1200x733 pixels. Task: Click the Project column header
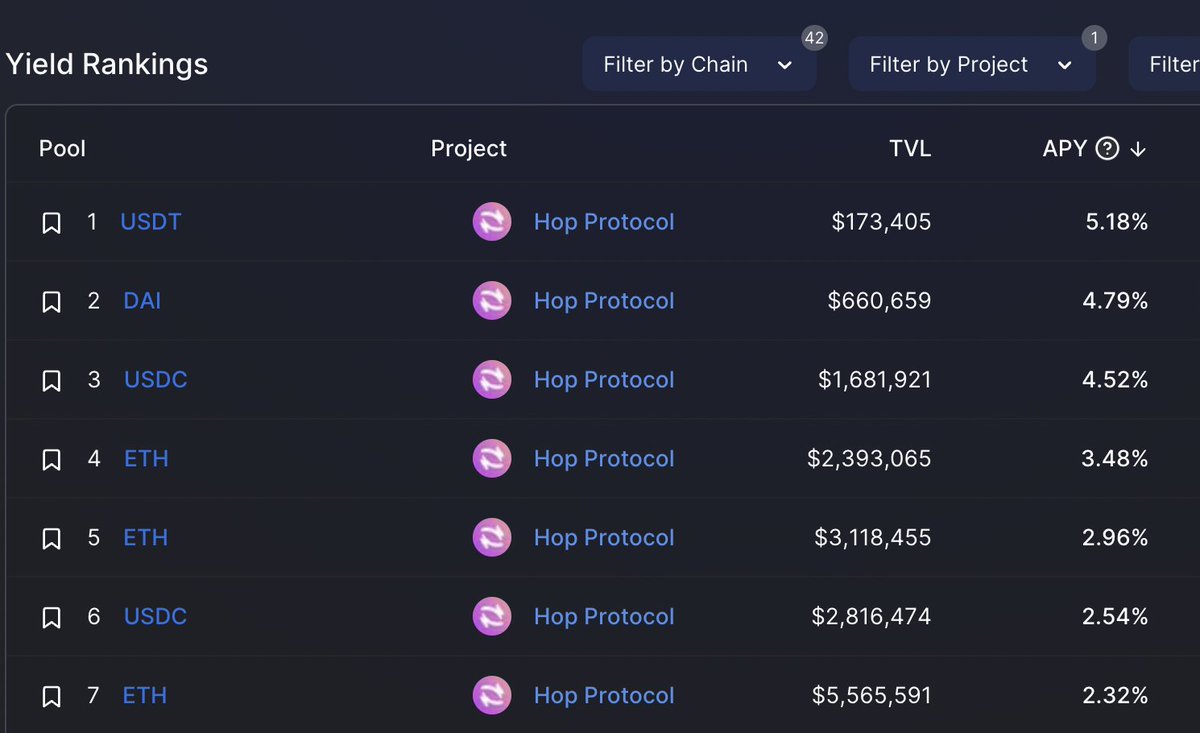tap(468, 149)
